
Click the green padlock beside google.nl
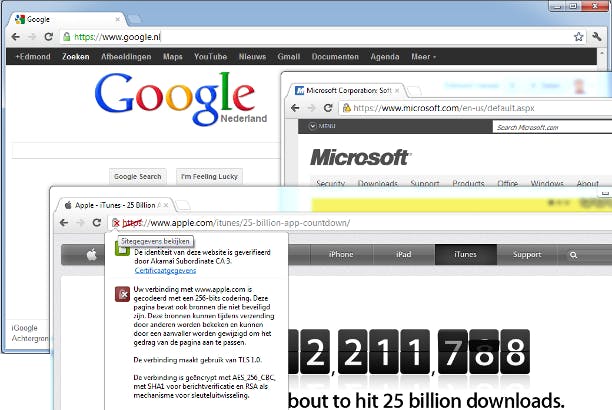67,37
